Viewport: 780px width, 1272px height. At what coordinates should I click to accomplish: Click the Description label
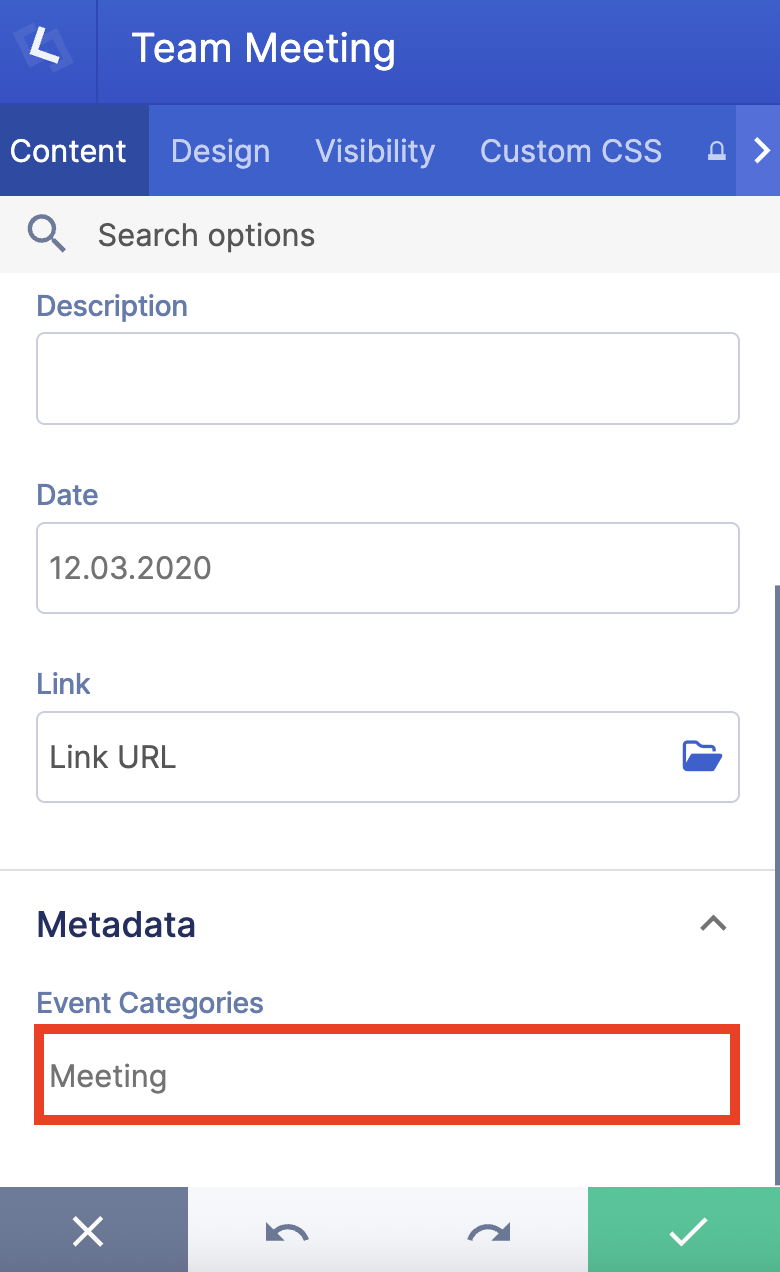[x=111, y=306]
